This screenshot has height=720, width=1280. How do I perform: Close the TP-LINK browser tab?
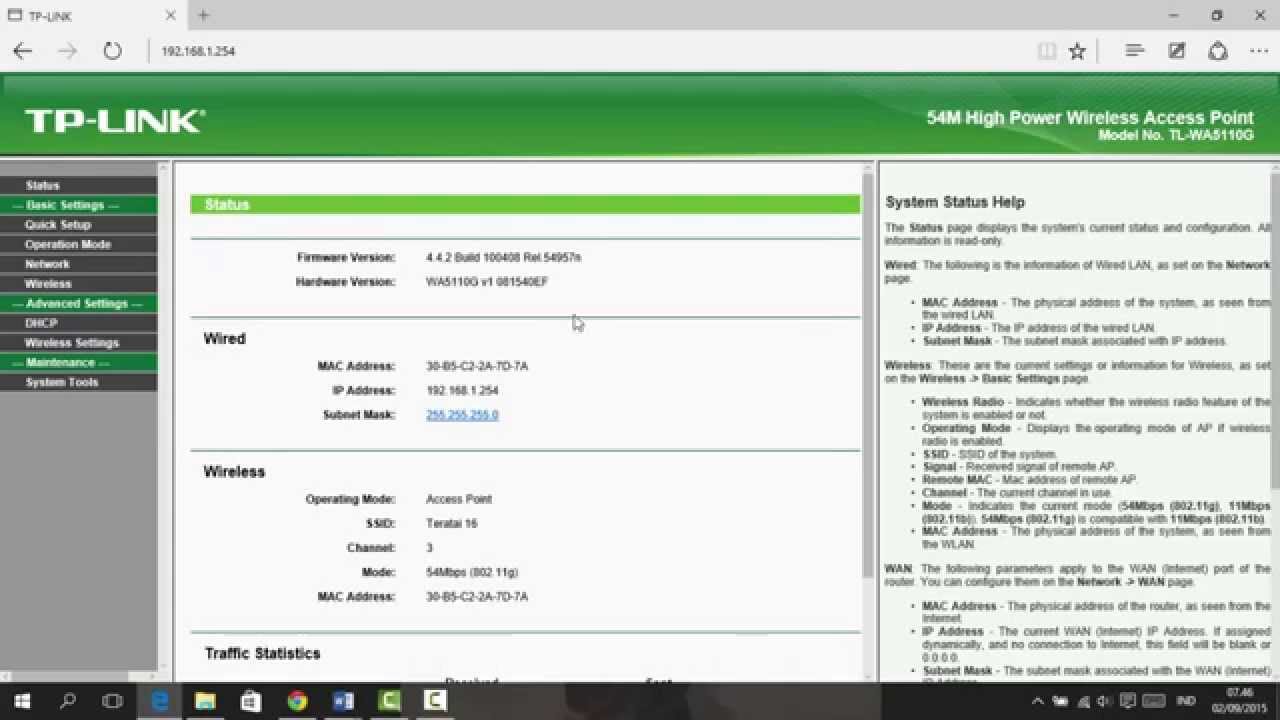tap(170, 15)
